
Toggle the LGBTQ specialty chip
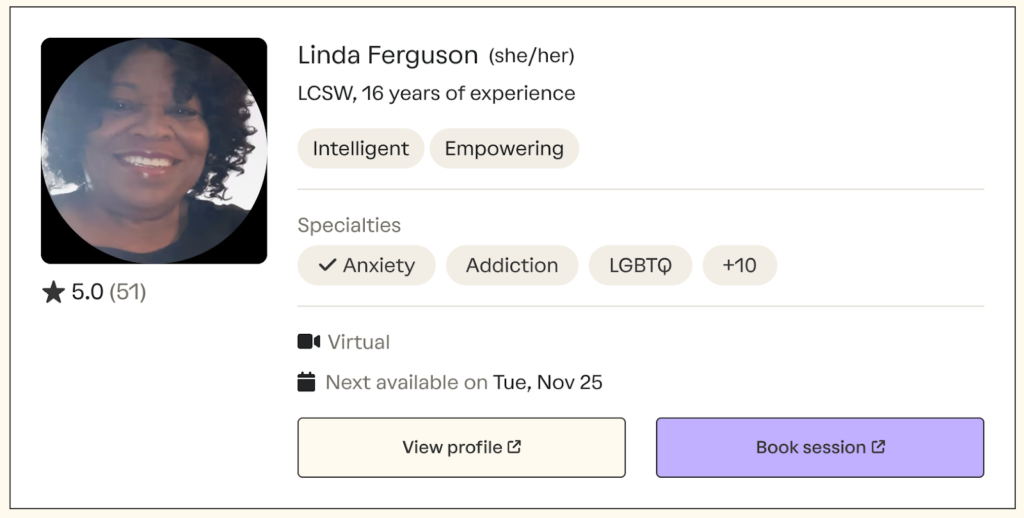pos(640,265)
